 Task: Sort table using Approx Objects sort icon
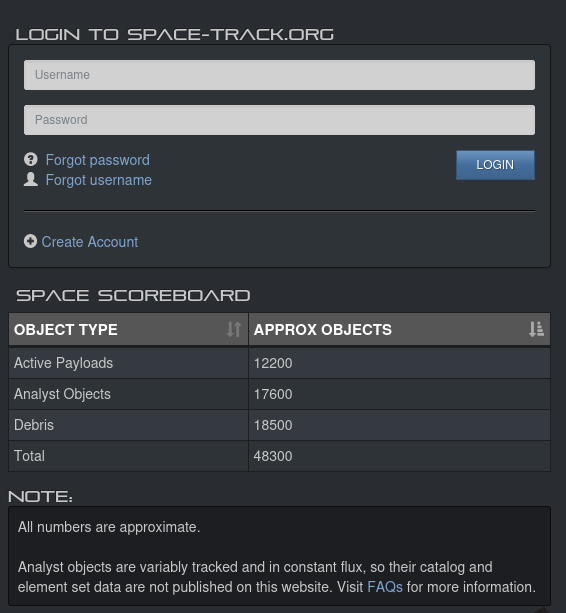(x=536, y=329)
